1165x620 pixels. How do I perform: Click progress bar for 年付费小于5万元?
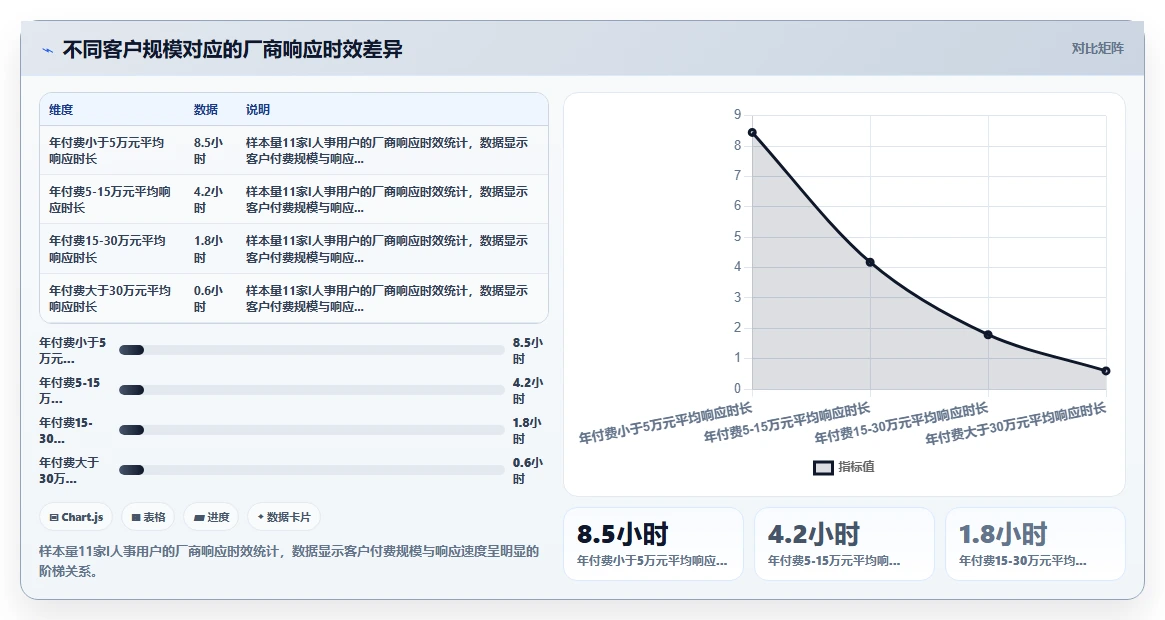pyautogui.click(x=311, y=350)
